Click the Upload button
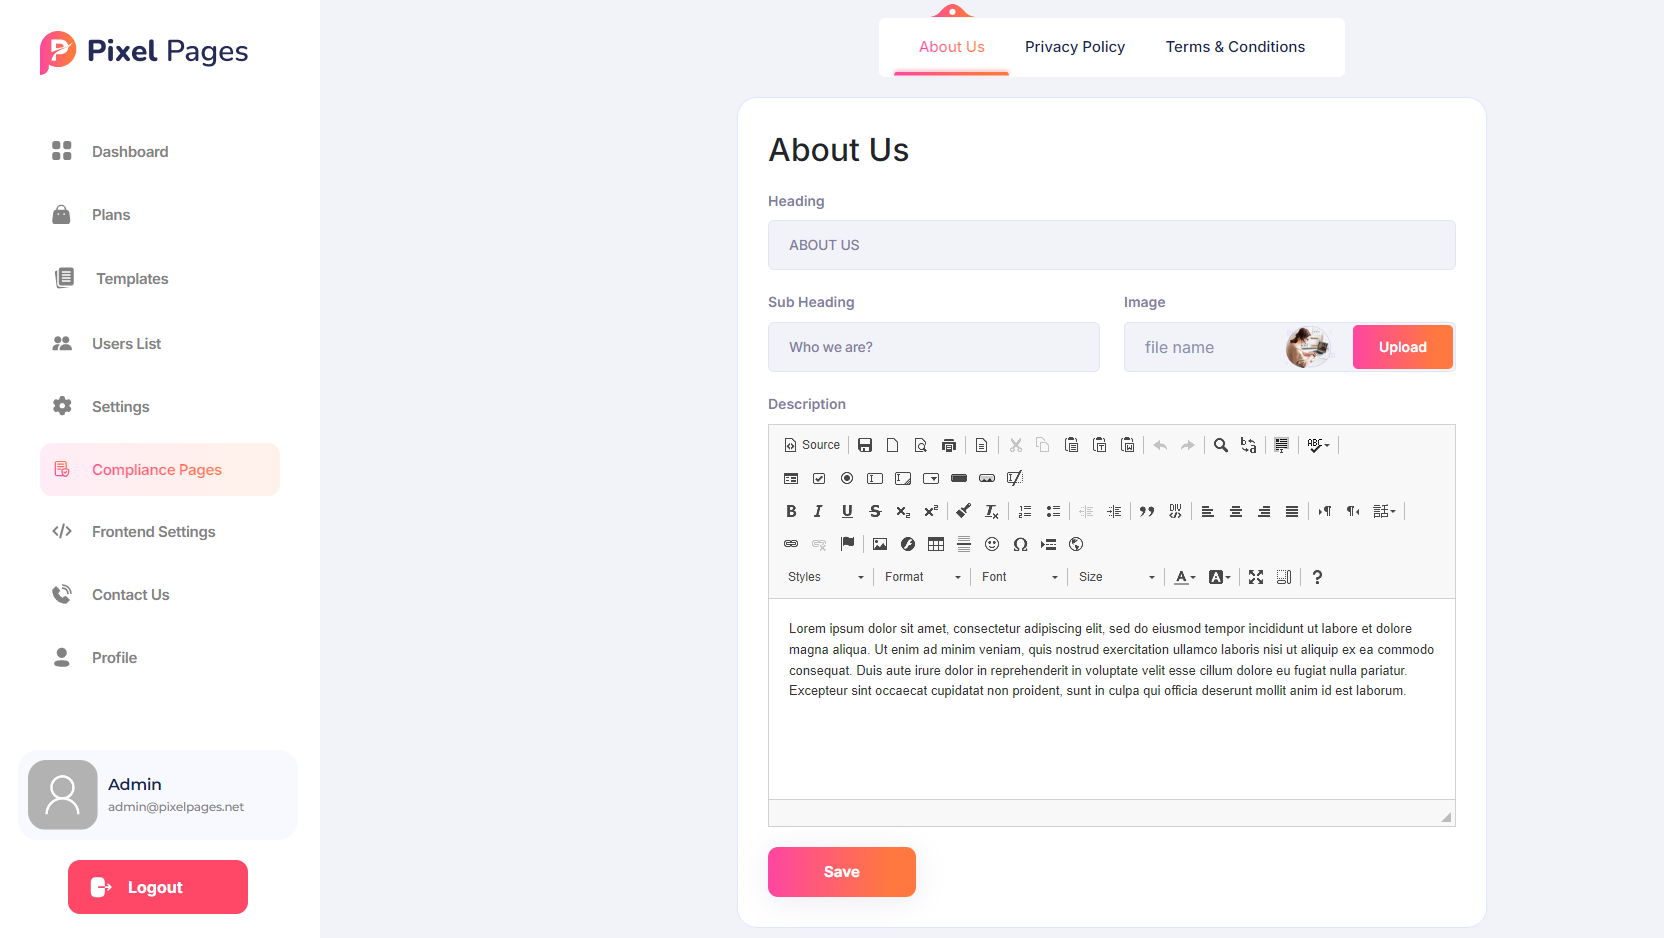Viewport: 1664px width, 938px height. click(1403, 347)
